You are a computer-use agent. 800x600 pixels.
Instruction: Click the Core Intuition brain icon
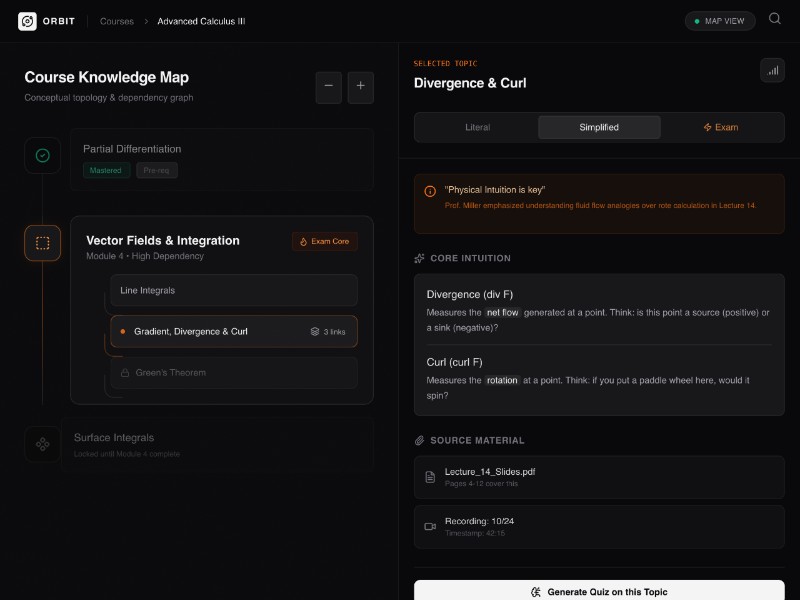tap(417, 258)
